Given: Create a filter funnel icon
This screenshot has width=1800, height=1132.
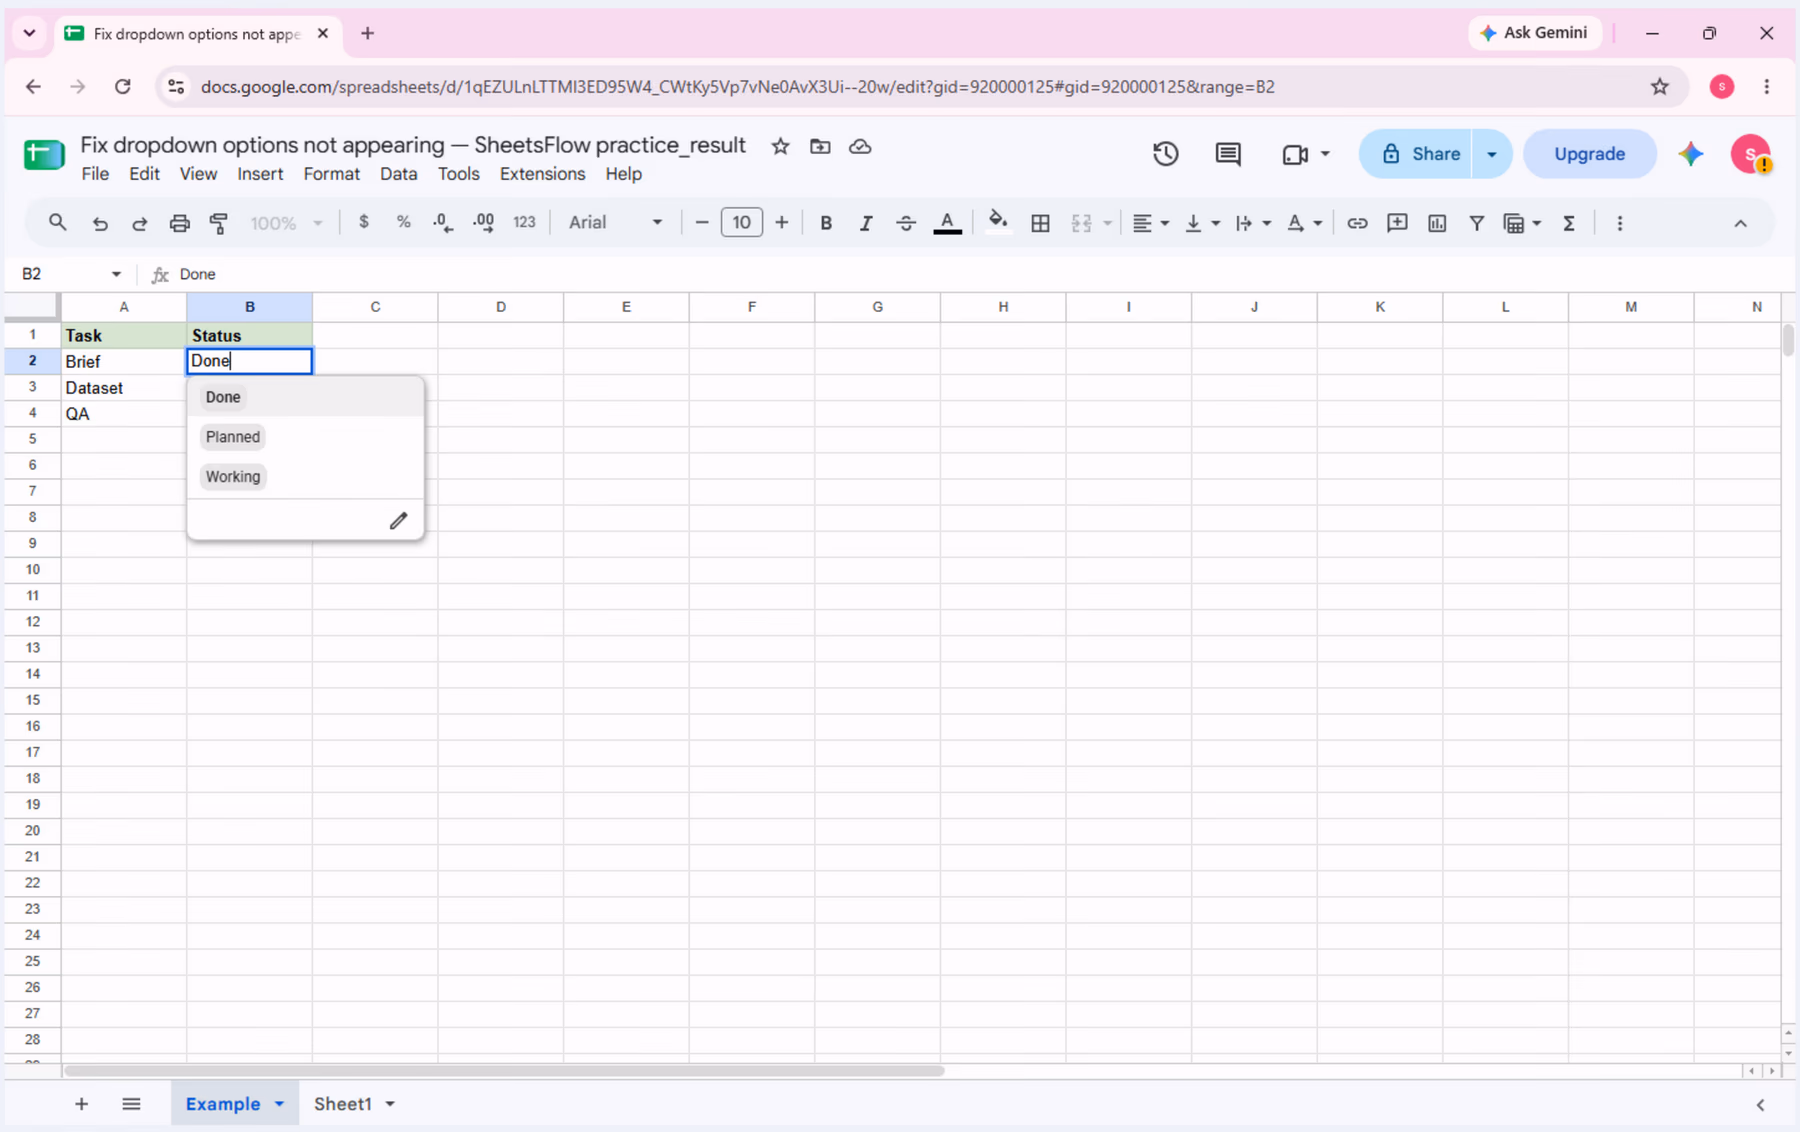Looking at the screenshot, I should coord(1476,223).
